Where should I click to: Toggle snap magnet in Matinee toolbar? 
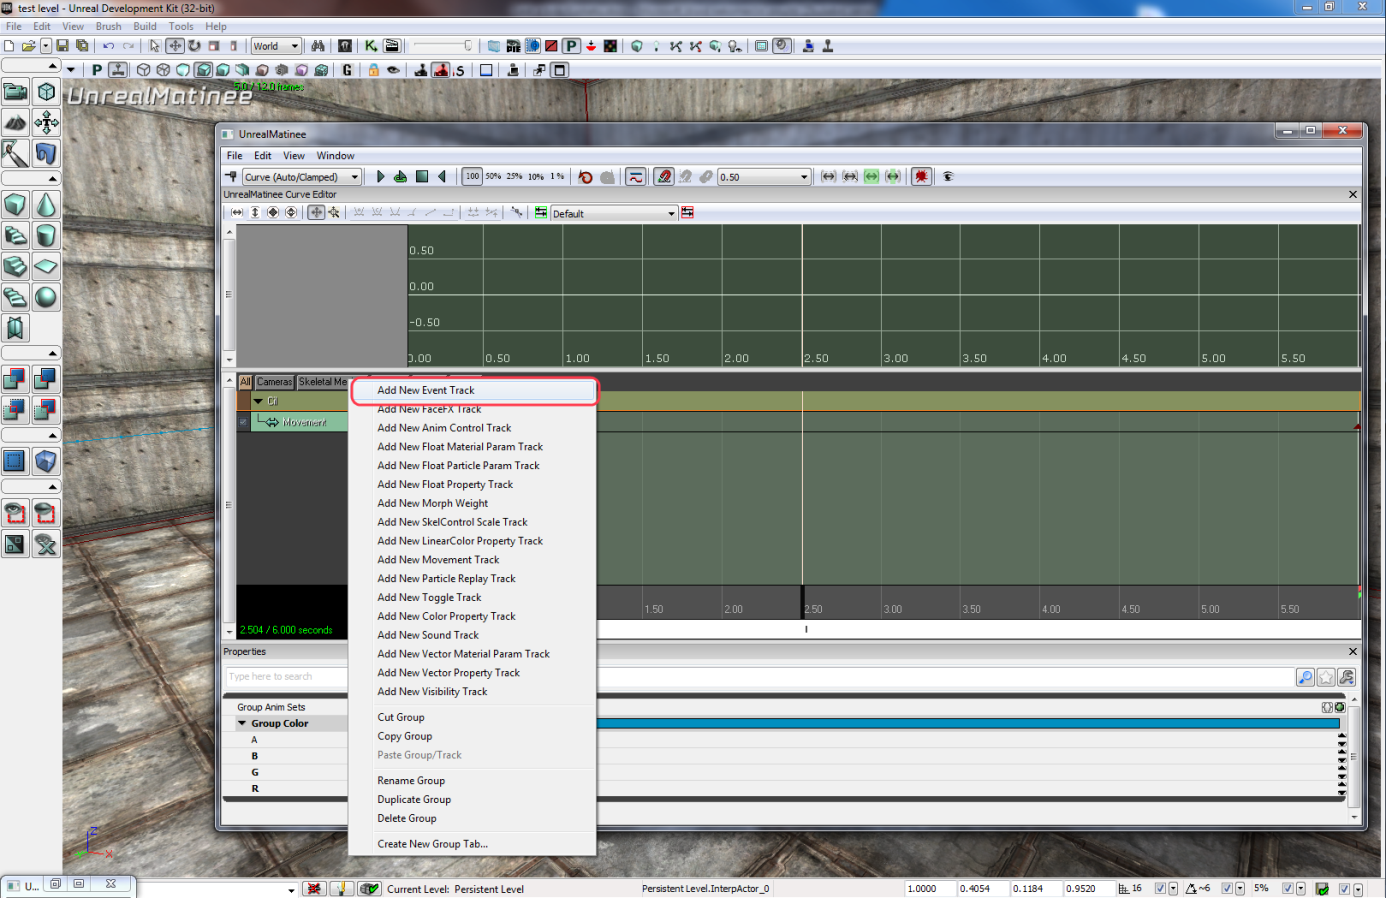point(664,177)
